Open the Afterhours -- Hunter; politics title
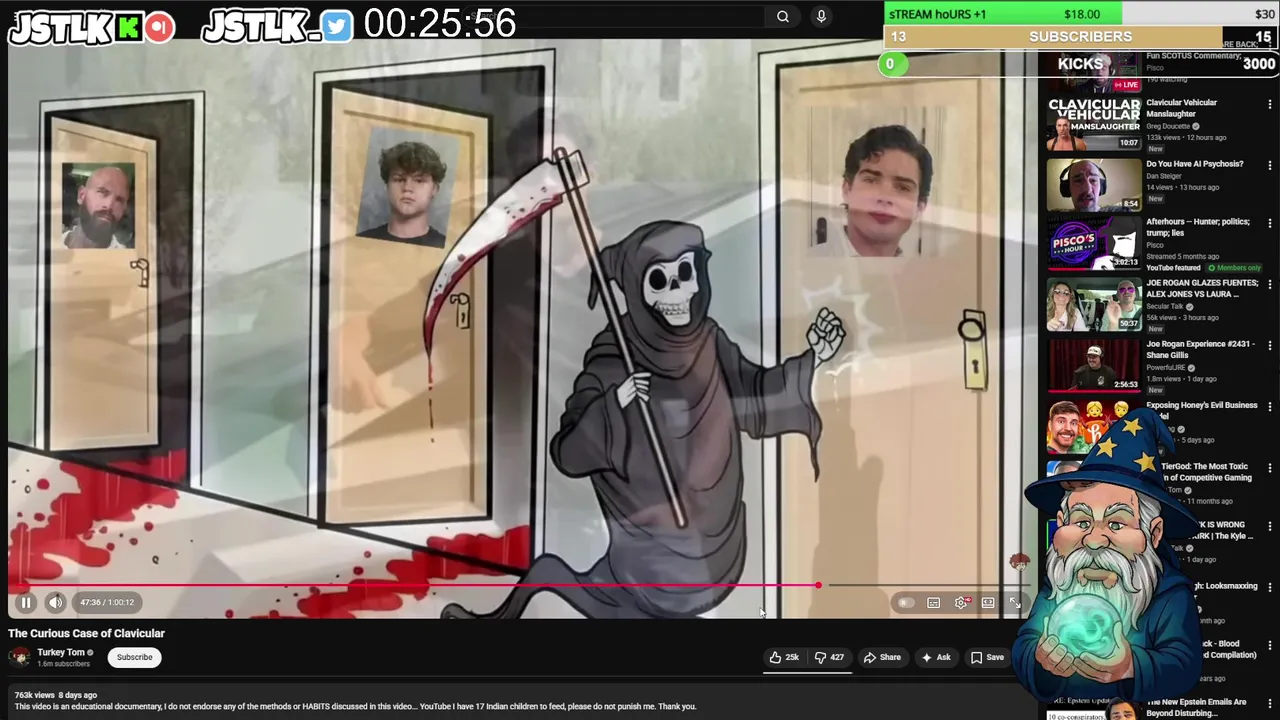This screenshot has height=720, width=1280. click(x=1198, y=227)
